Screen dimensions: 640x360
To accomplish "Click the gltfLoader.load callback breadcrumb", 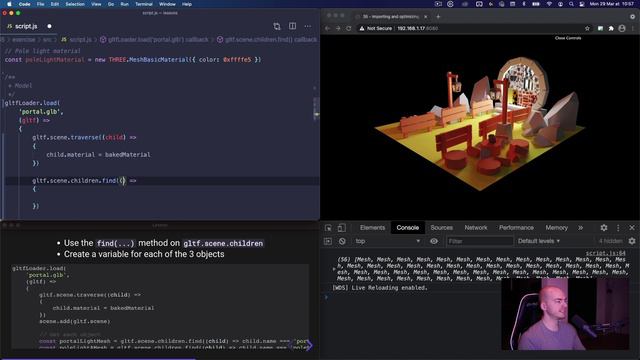I will click(154, 40).
